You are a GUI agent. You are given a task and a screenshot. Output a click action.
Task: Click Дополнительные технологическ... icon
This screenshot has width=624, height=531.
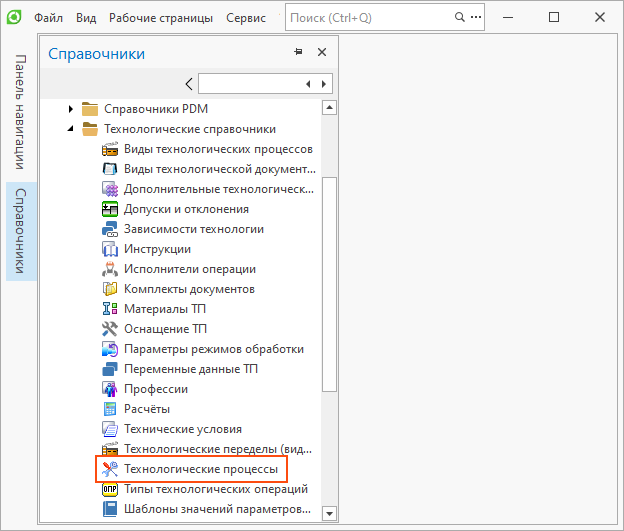[x=110, y=189]
